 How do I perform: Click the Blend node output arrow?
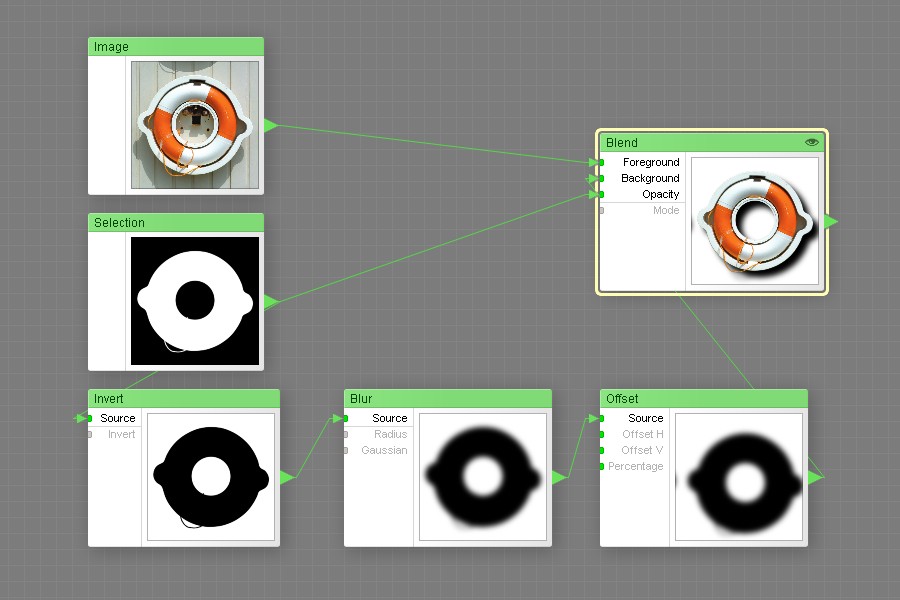[831, 221]
